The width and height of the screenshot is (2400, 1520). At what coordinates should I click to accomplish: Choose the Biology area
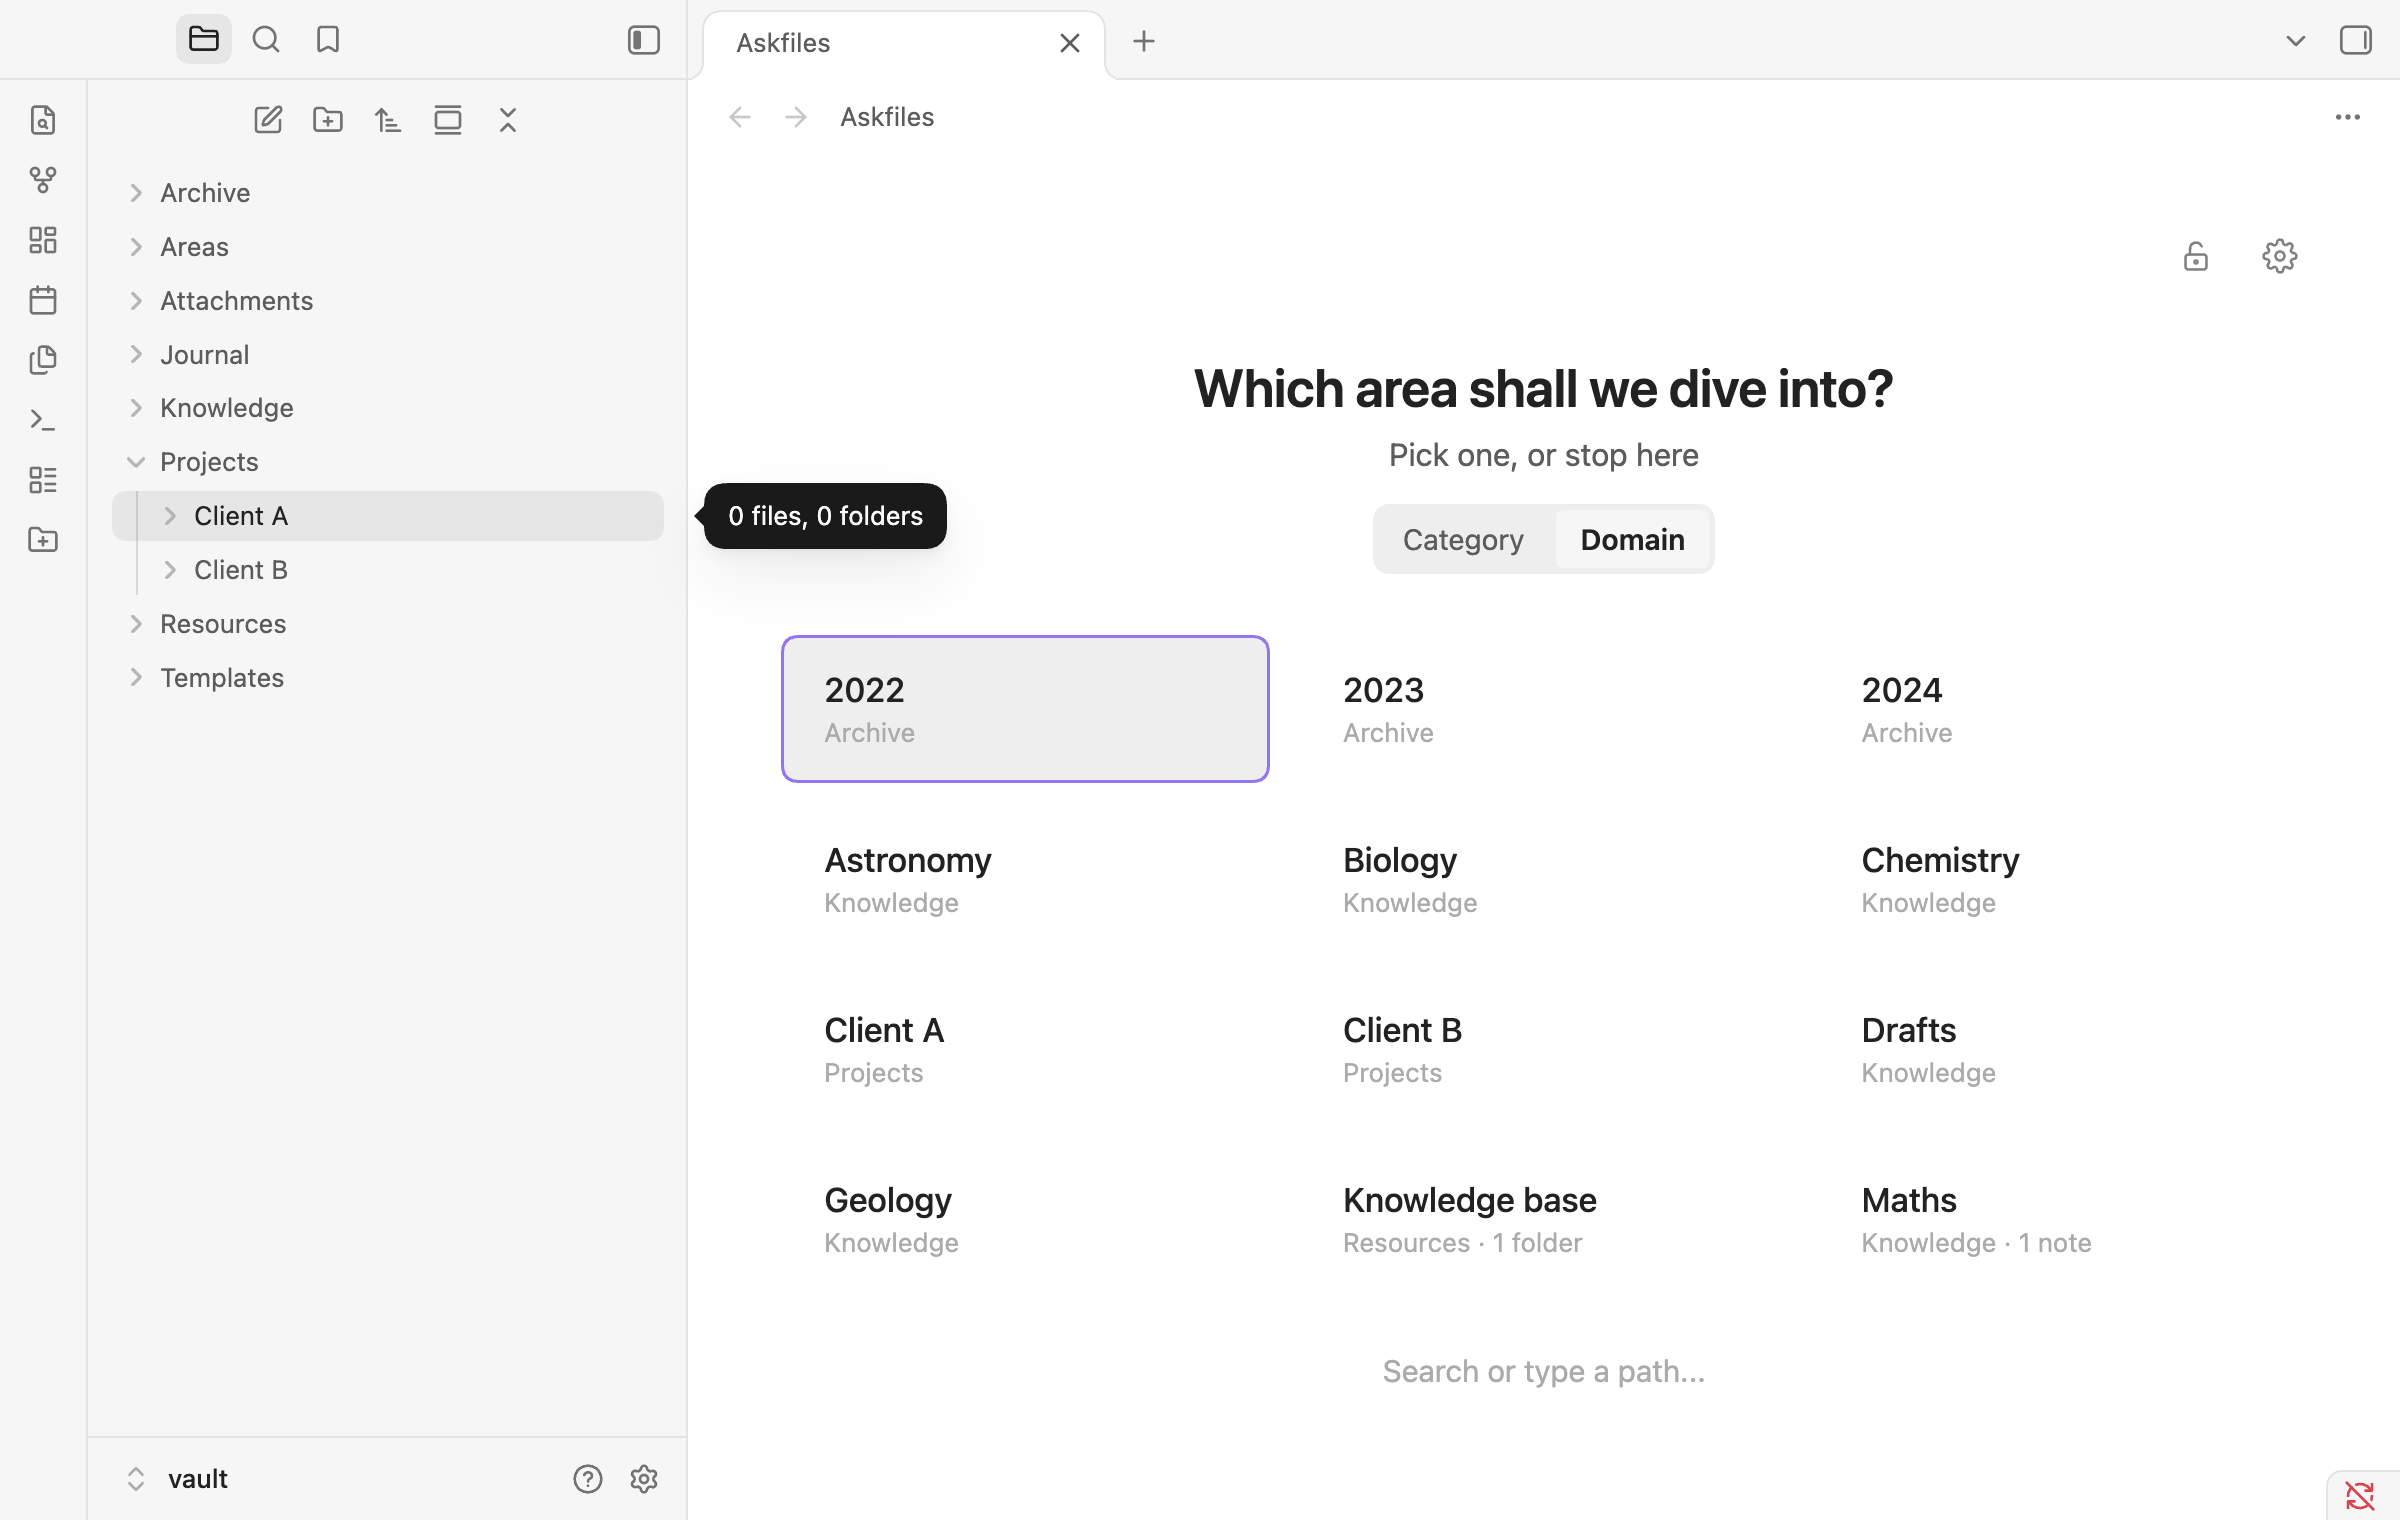click(x=1544, y=879)
